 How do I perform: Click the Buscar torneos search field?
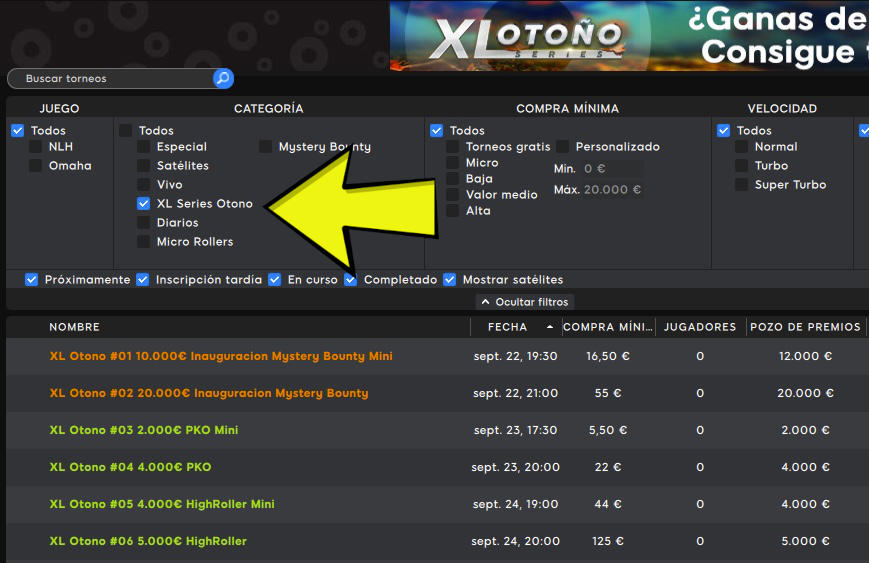[x=111, y=79]
